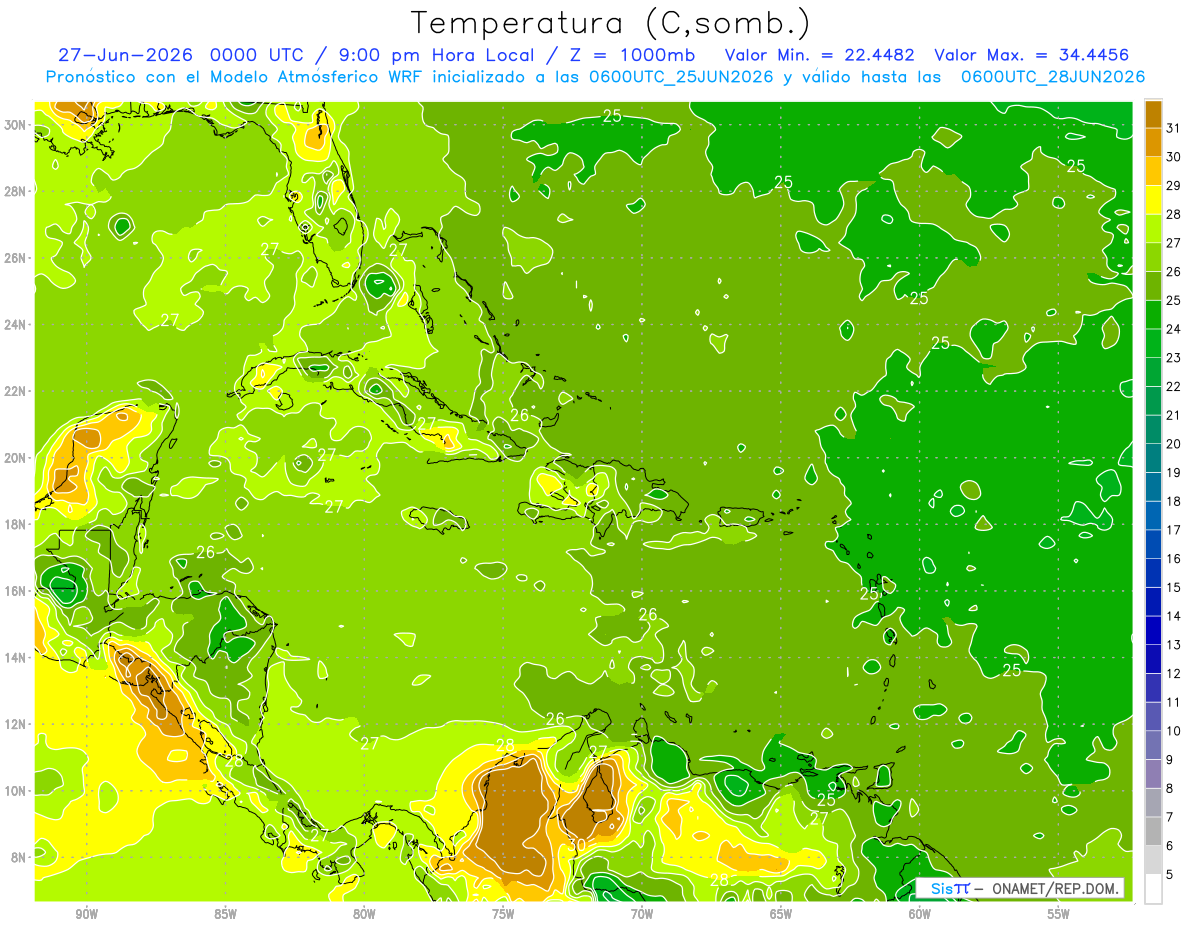Select the gray swatch between legend values 6 and 7
Viewport: 1200px width, 927px height.
[1153, 831]
